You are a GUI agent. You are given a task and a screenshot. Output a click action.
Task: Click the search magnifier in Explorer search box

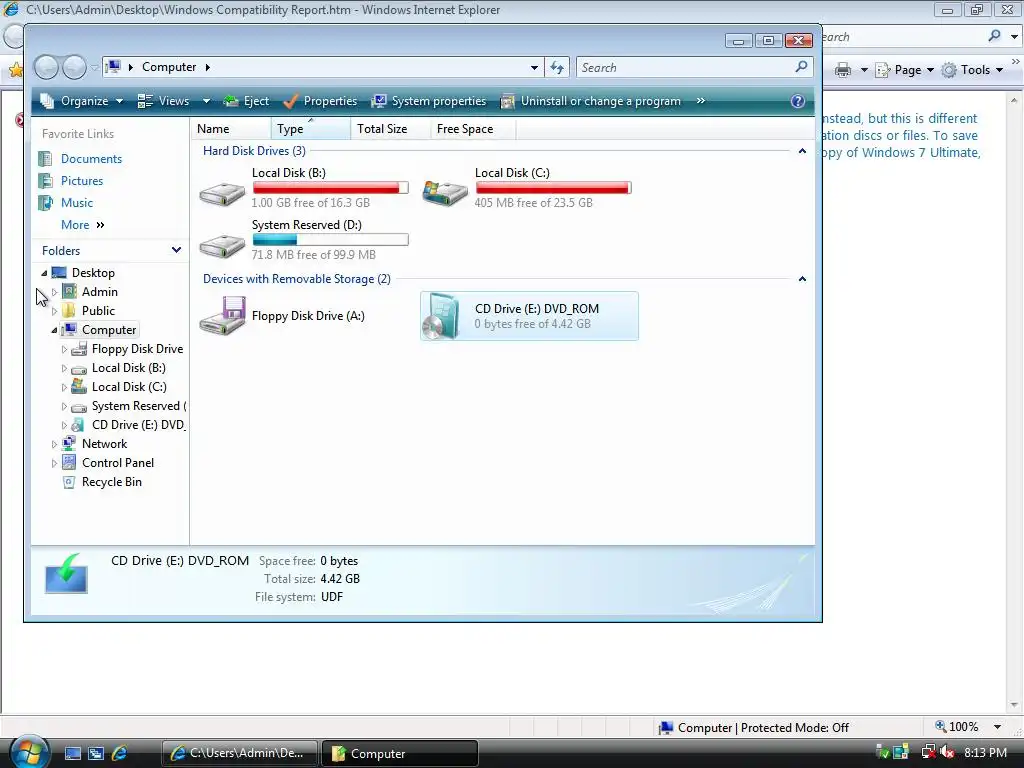(x=801, y=67)
